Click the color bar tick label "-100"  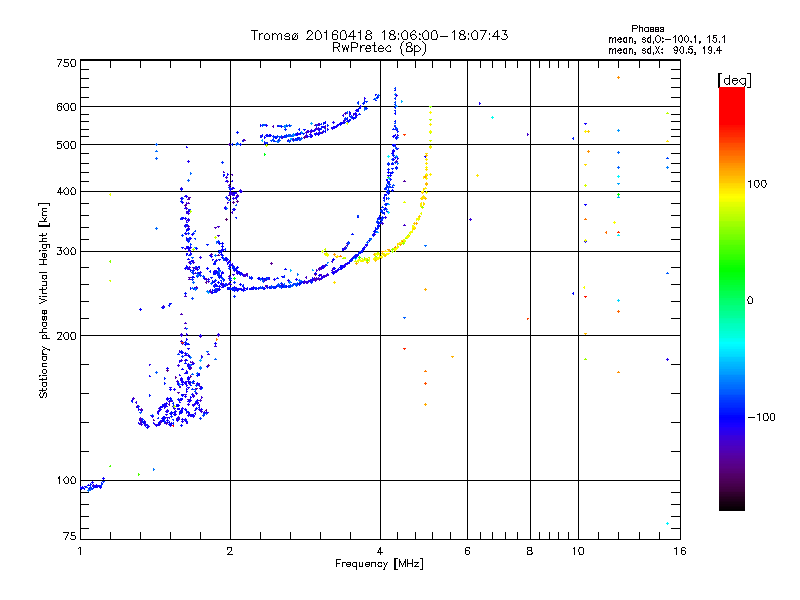762,417
